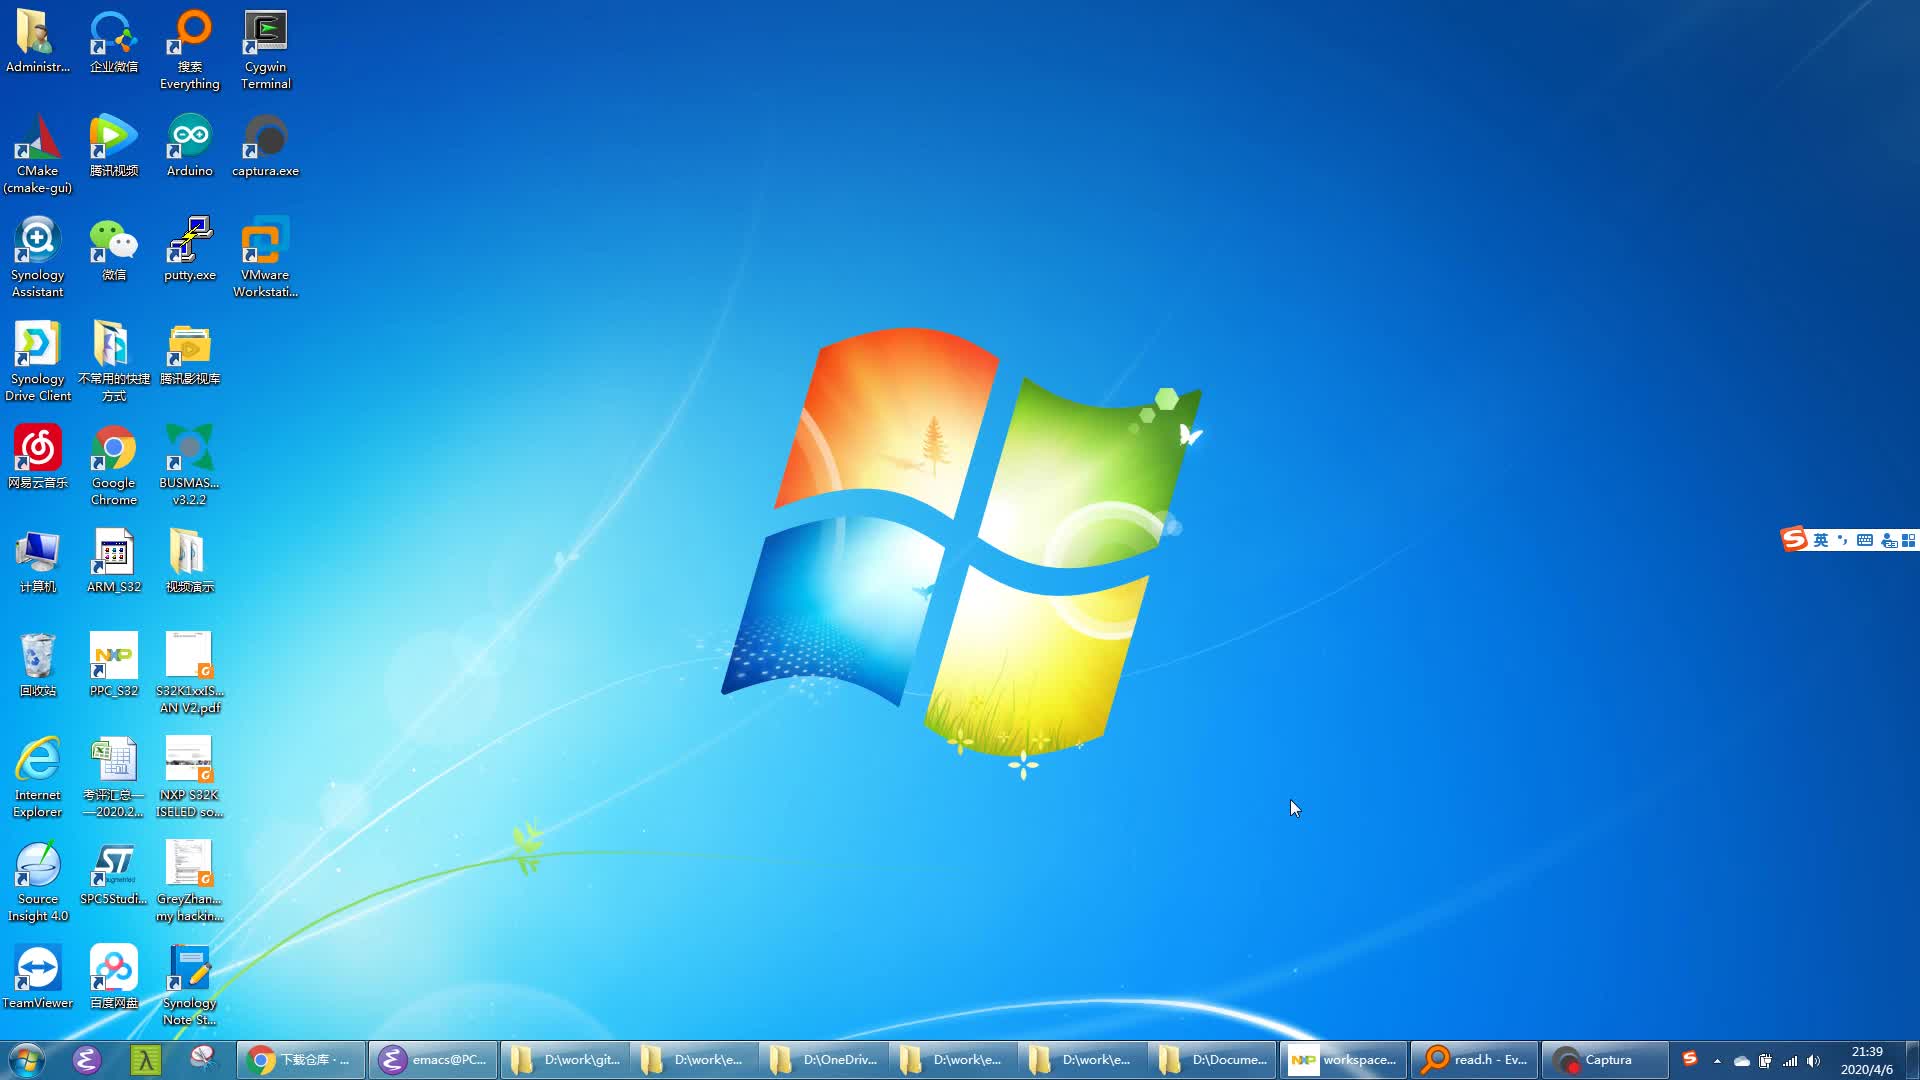Viewport: 1920px width, 1080px height.
Task: Open network signal tray icon
Action: pos(1790,1061)
